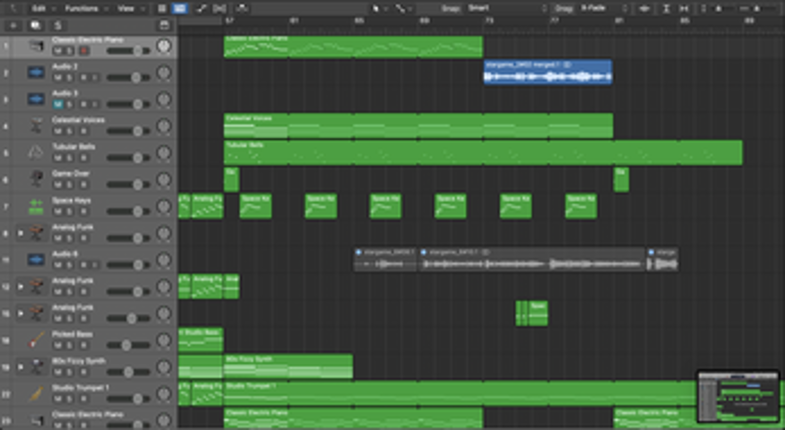Select track 1 Classic Electric Piano instrument icon
The width and height of the screenshot is (785, 430).
(36, 46)
